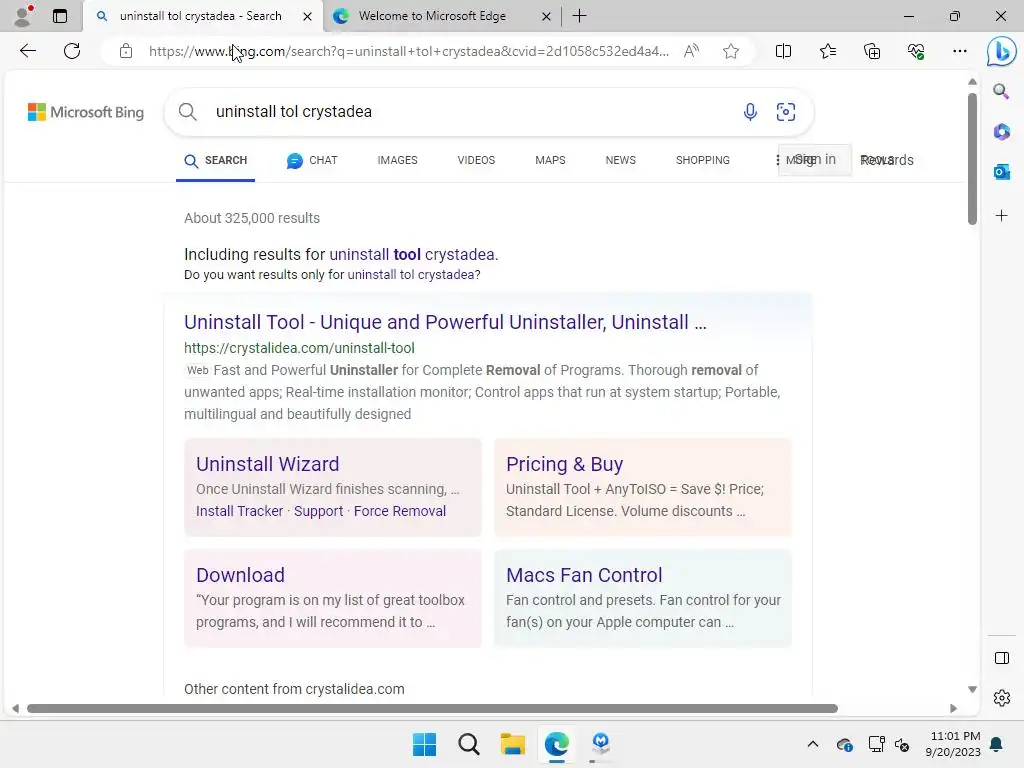The height and width of the screenshot is (768, 1024).
Task: Open the Windows Start menu
Action: pyautogui.click(x=424, y=744)
